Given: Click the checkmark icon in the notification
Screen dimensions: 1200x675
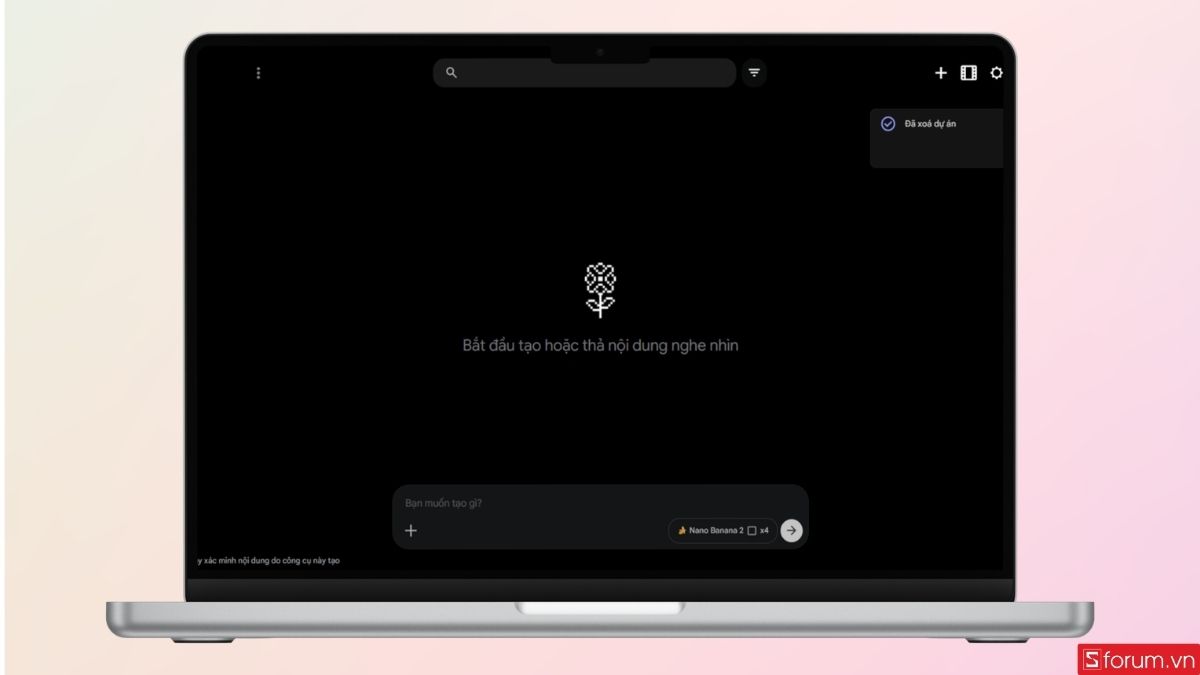Looking at the screenshot, I should point(887,124).
